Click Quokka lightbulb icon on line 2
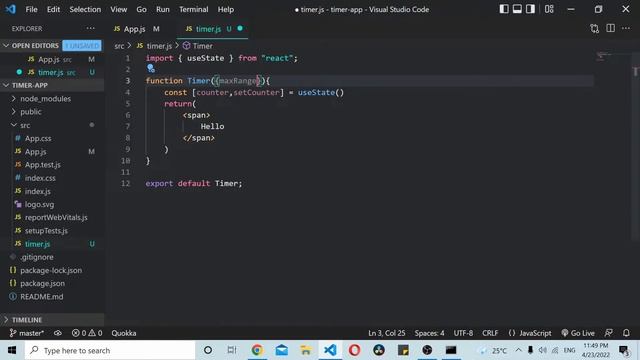640x360 pixels. tap(151, 68)
